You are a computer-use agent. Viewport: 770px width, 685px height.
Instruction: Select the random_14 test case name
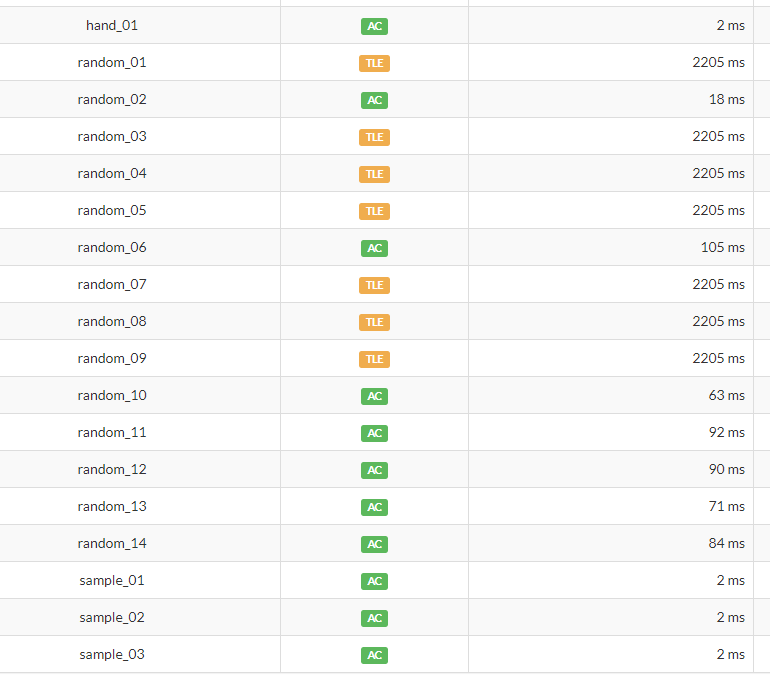[112, 544]
